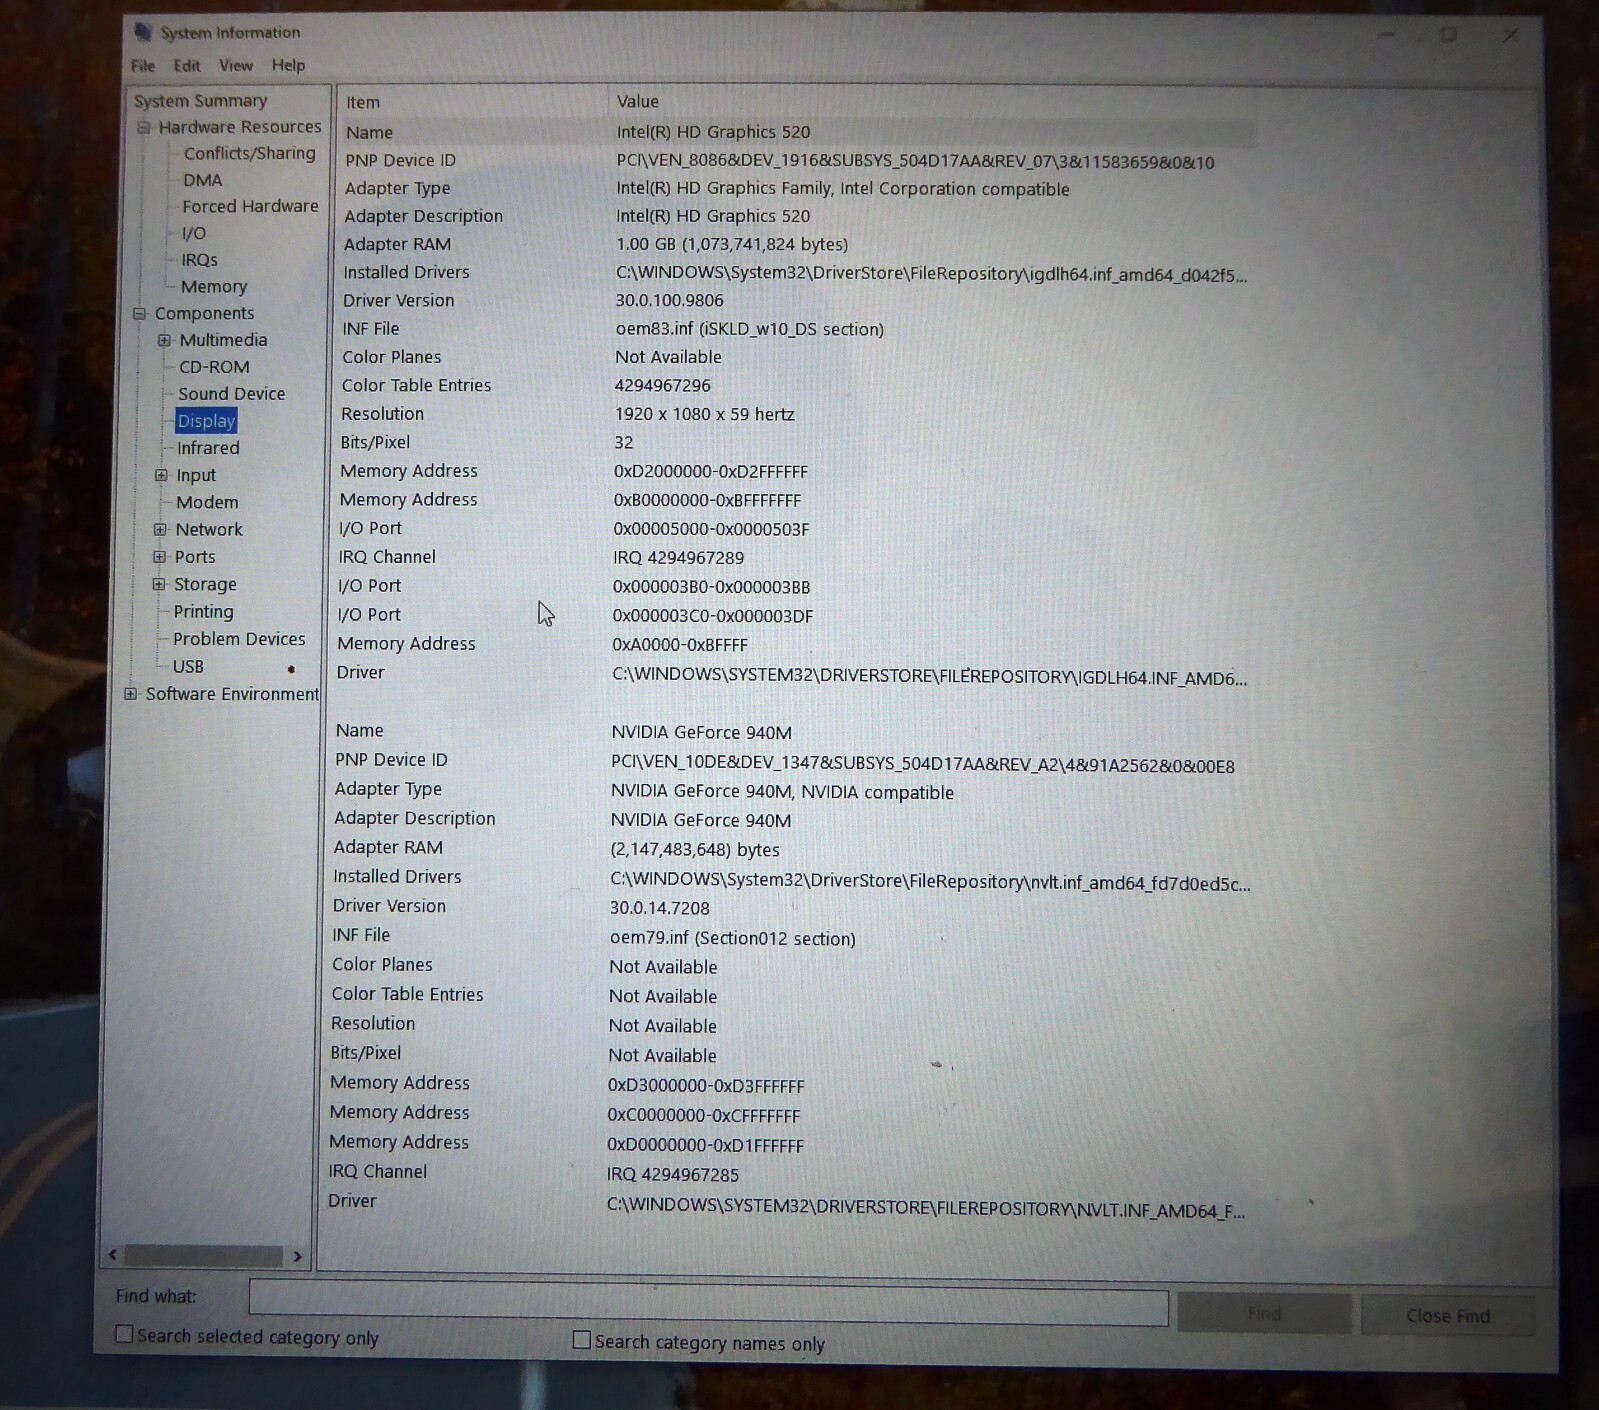
Task: Open the Edit menu
Action: click(x=187, y=66)
